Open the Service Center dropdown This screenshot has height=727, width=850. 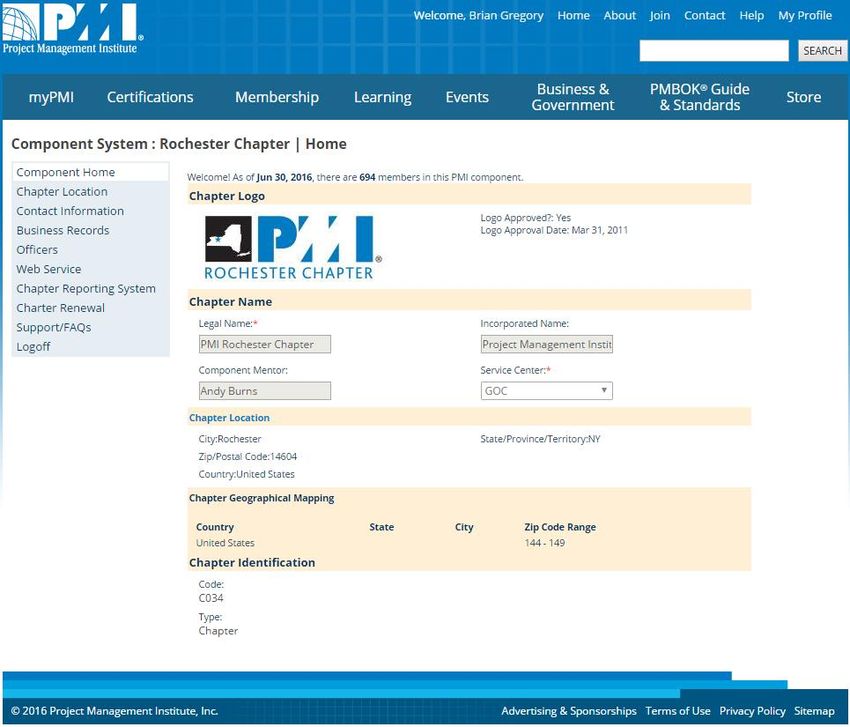546,391
